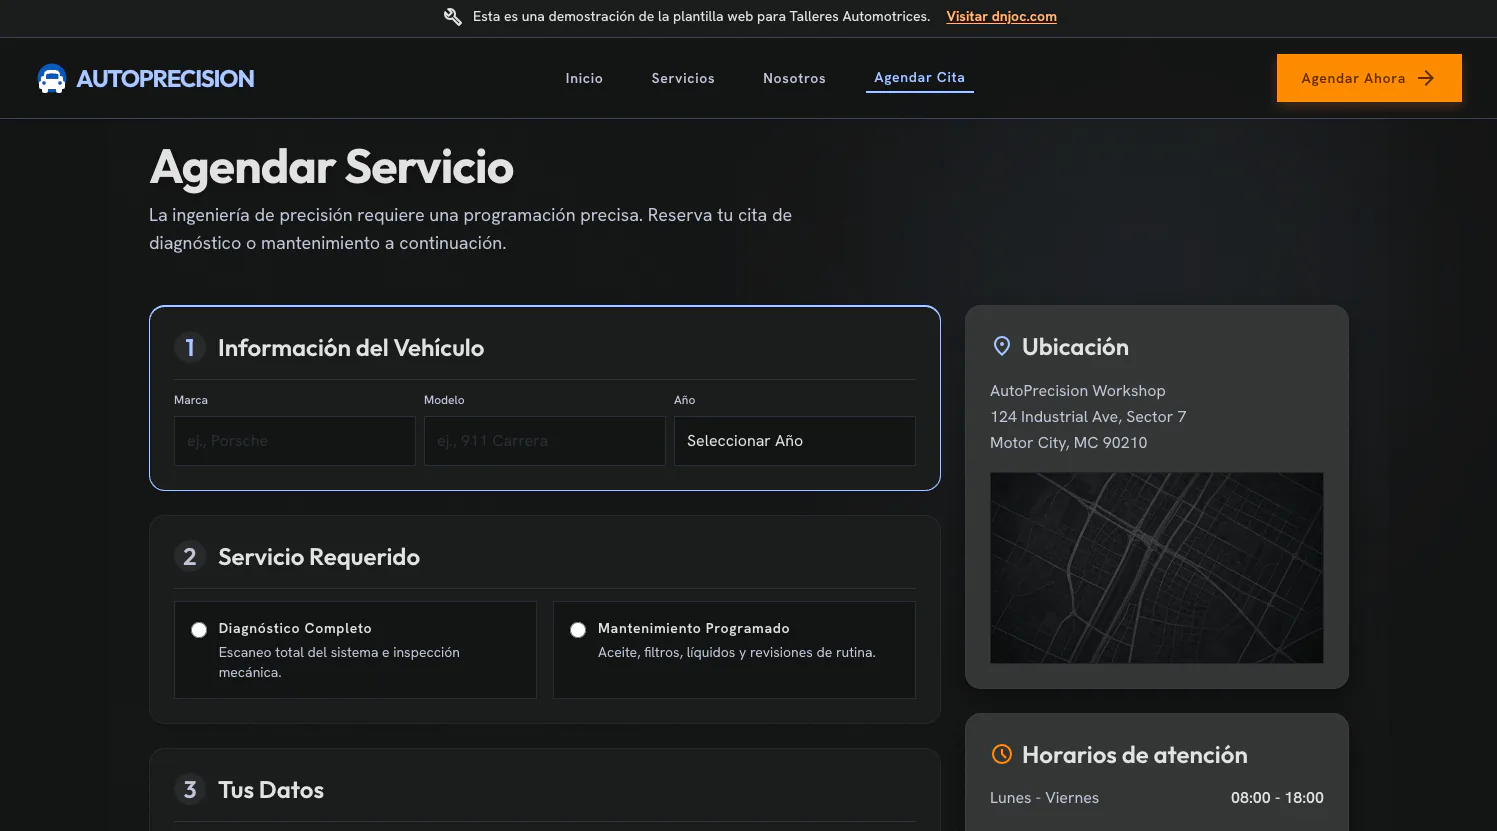Click the Información del Vehículo section heading
1497x831 pixels.
pos(351,348)
